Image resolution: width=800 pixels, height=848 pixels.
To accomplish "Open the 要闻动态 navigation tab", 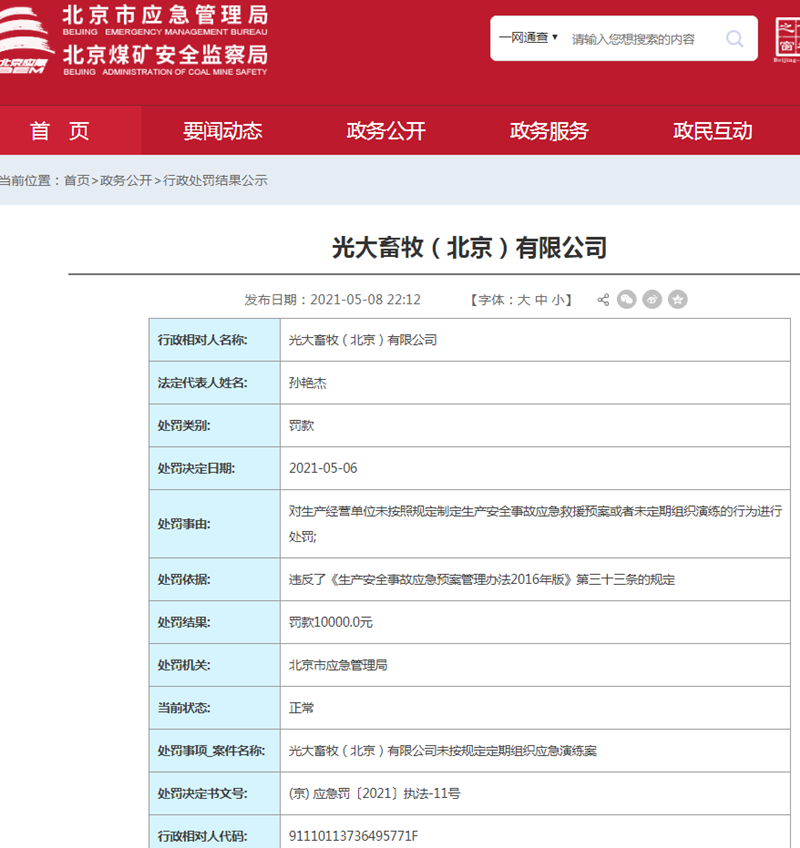I will (223, 131).
